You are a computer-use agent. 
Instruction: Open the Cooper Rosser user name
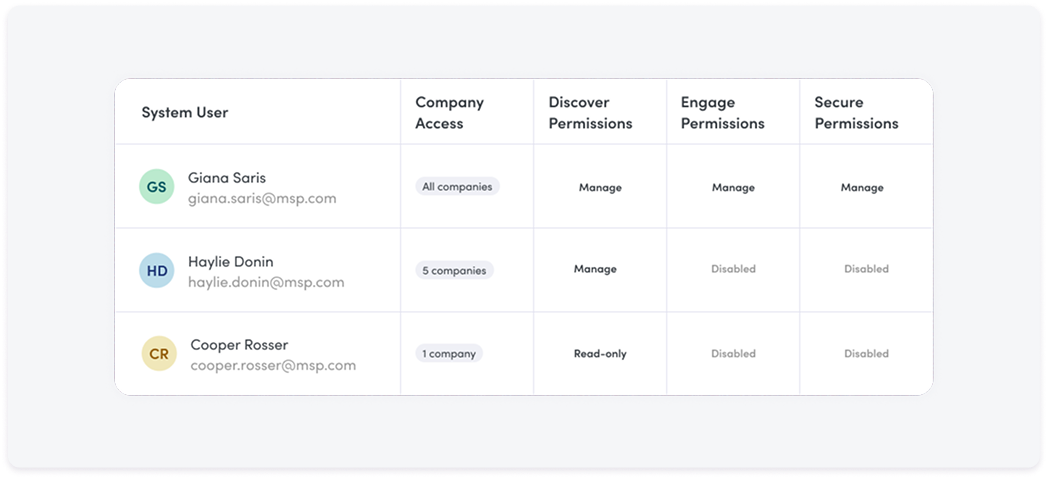click(240, 345)
